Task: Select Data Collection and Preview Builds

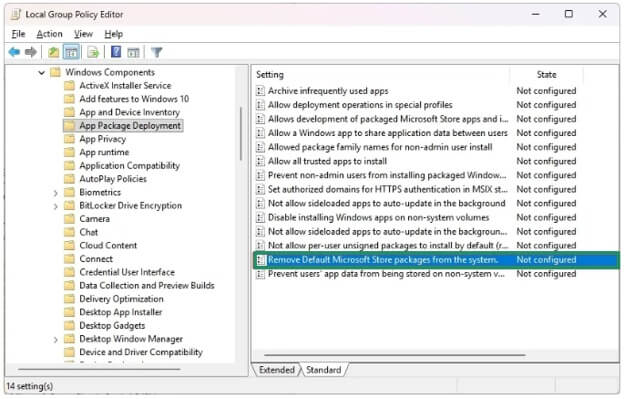Action: (146, 286)
